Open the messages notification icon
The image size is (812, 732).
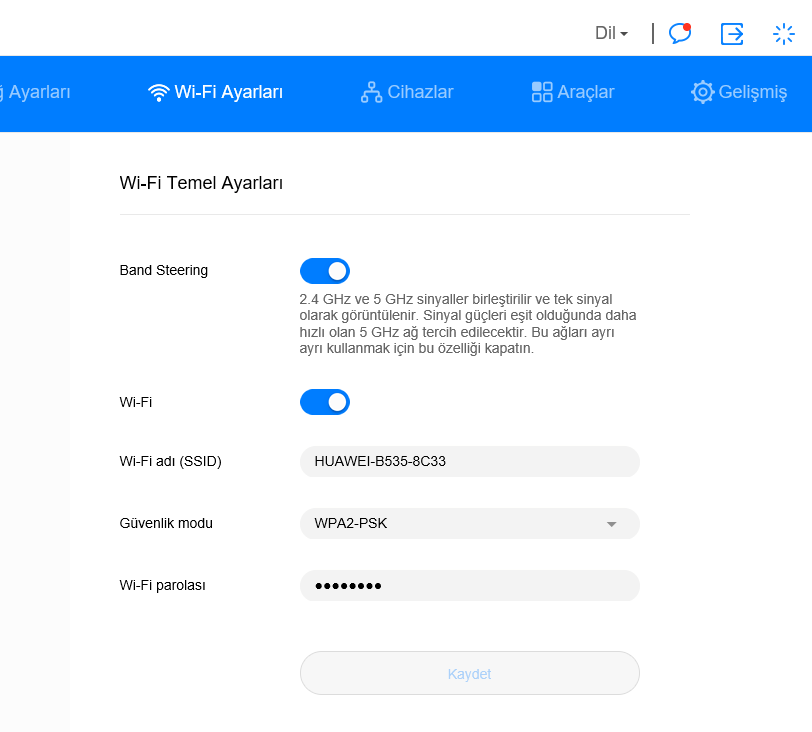pyautogui.click(x=680, y=33)
